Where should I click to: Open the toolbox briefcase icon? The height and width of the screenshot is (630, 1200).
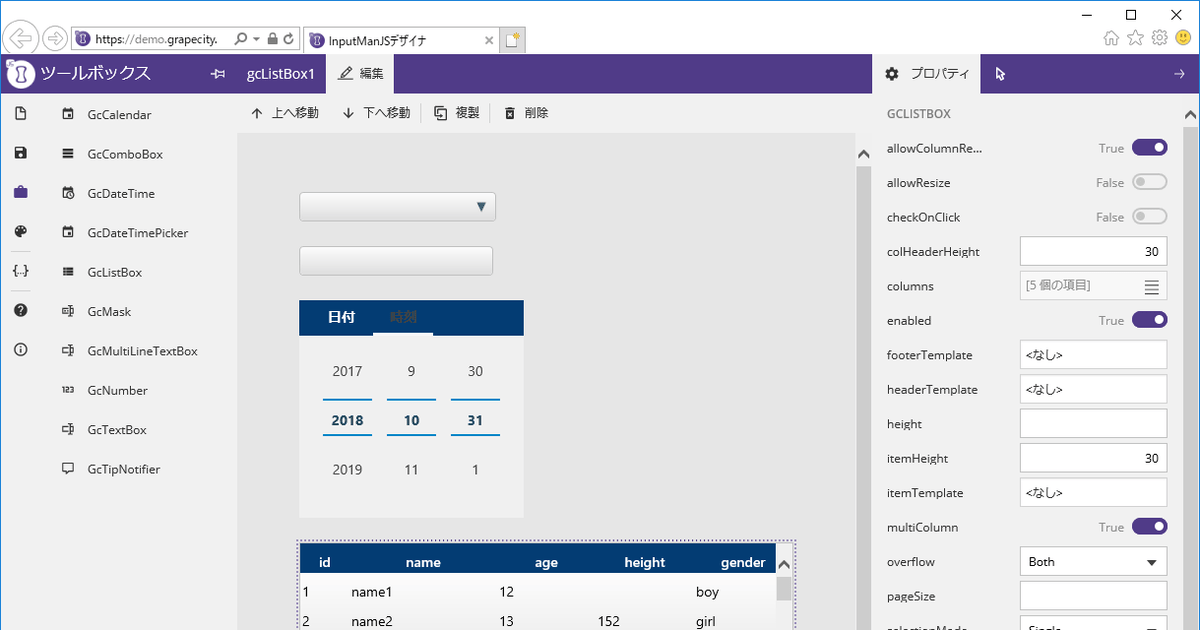[x=21, y=193]
